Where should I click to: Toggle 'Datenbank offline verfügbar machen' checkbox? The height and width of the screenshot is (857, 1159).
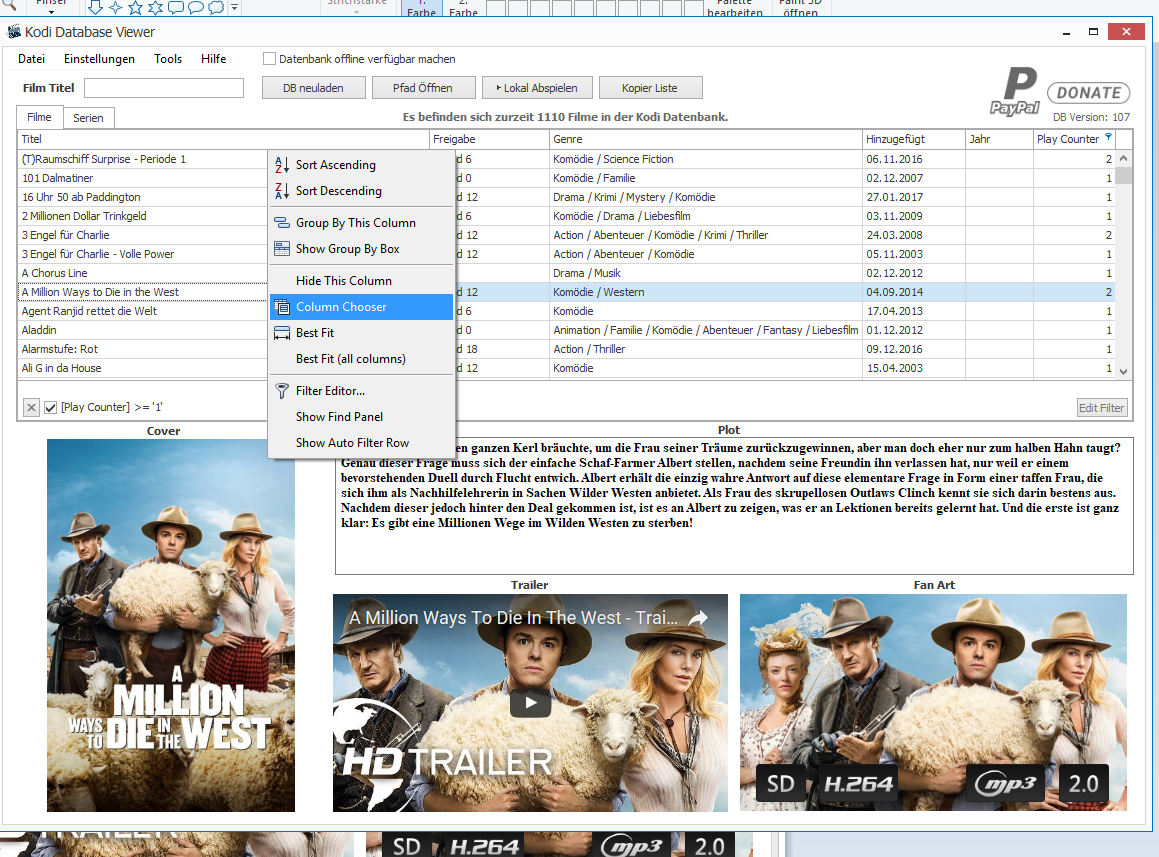pos(270,59)
